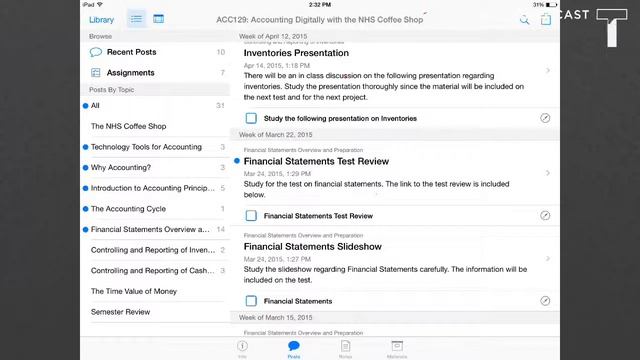
Task: Select Controlling and Reporting of Cash topic
Action: click(155, 271)
